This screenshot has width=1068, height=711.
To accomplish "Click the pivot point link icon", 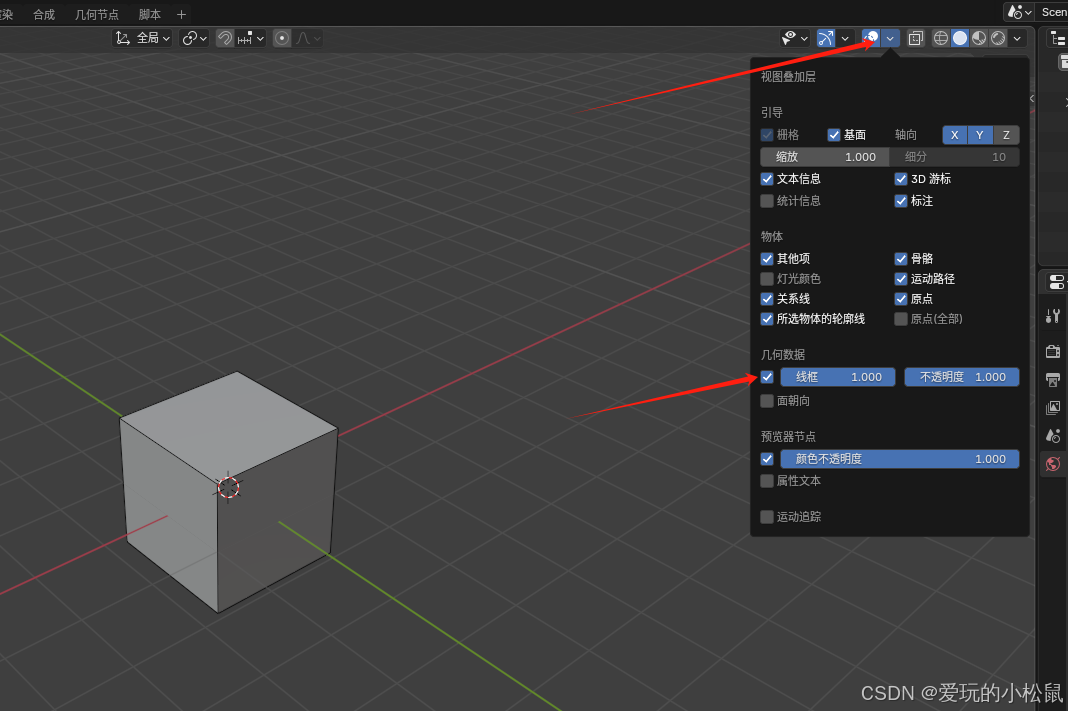I will pos(189,38).
